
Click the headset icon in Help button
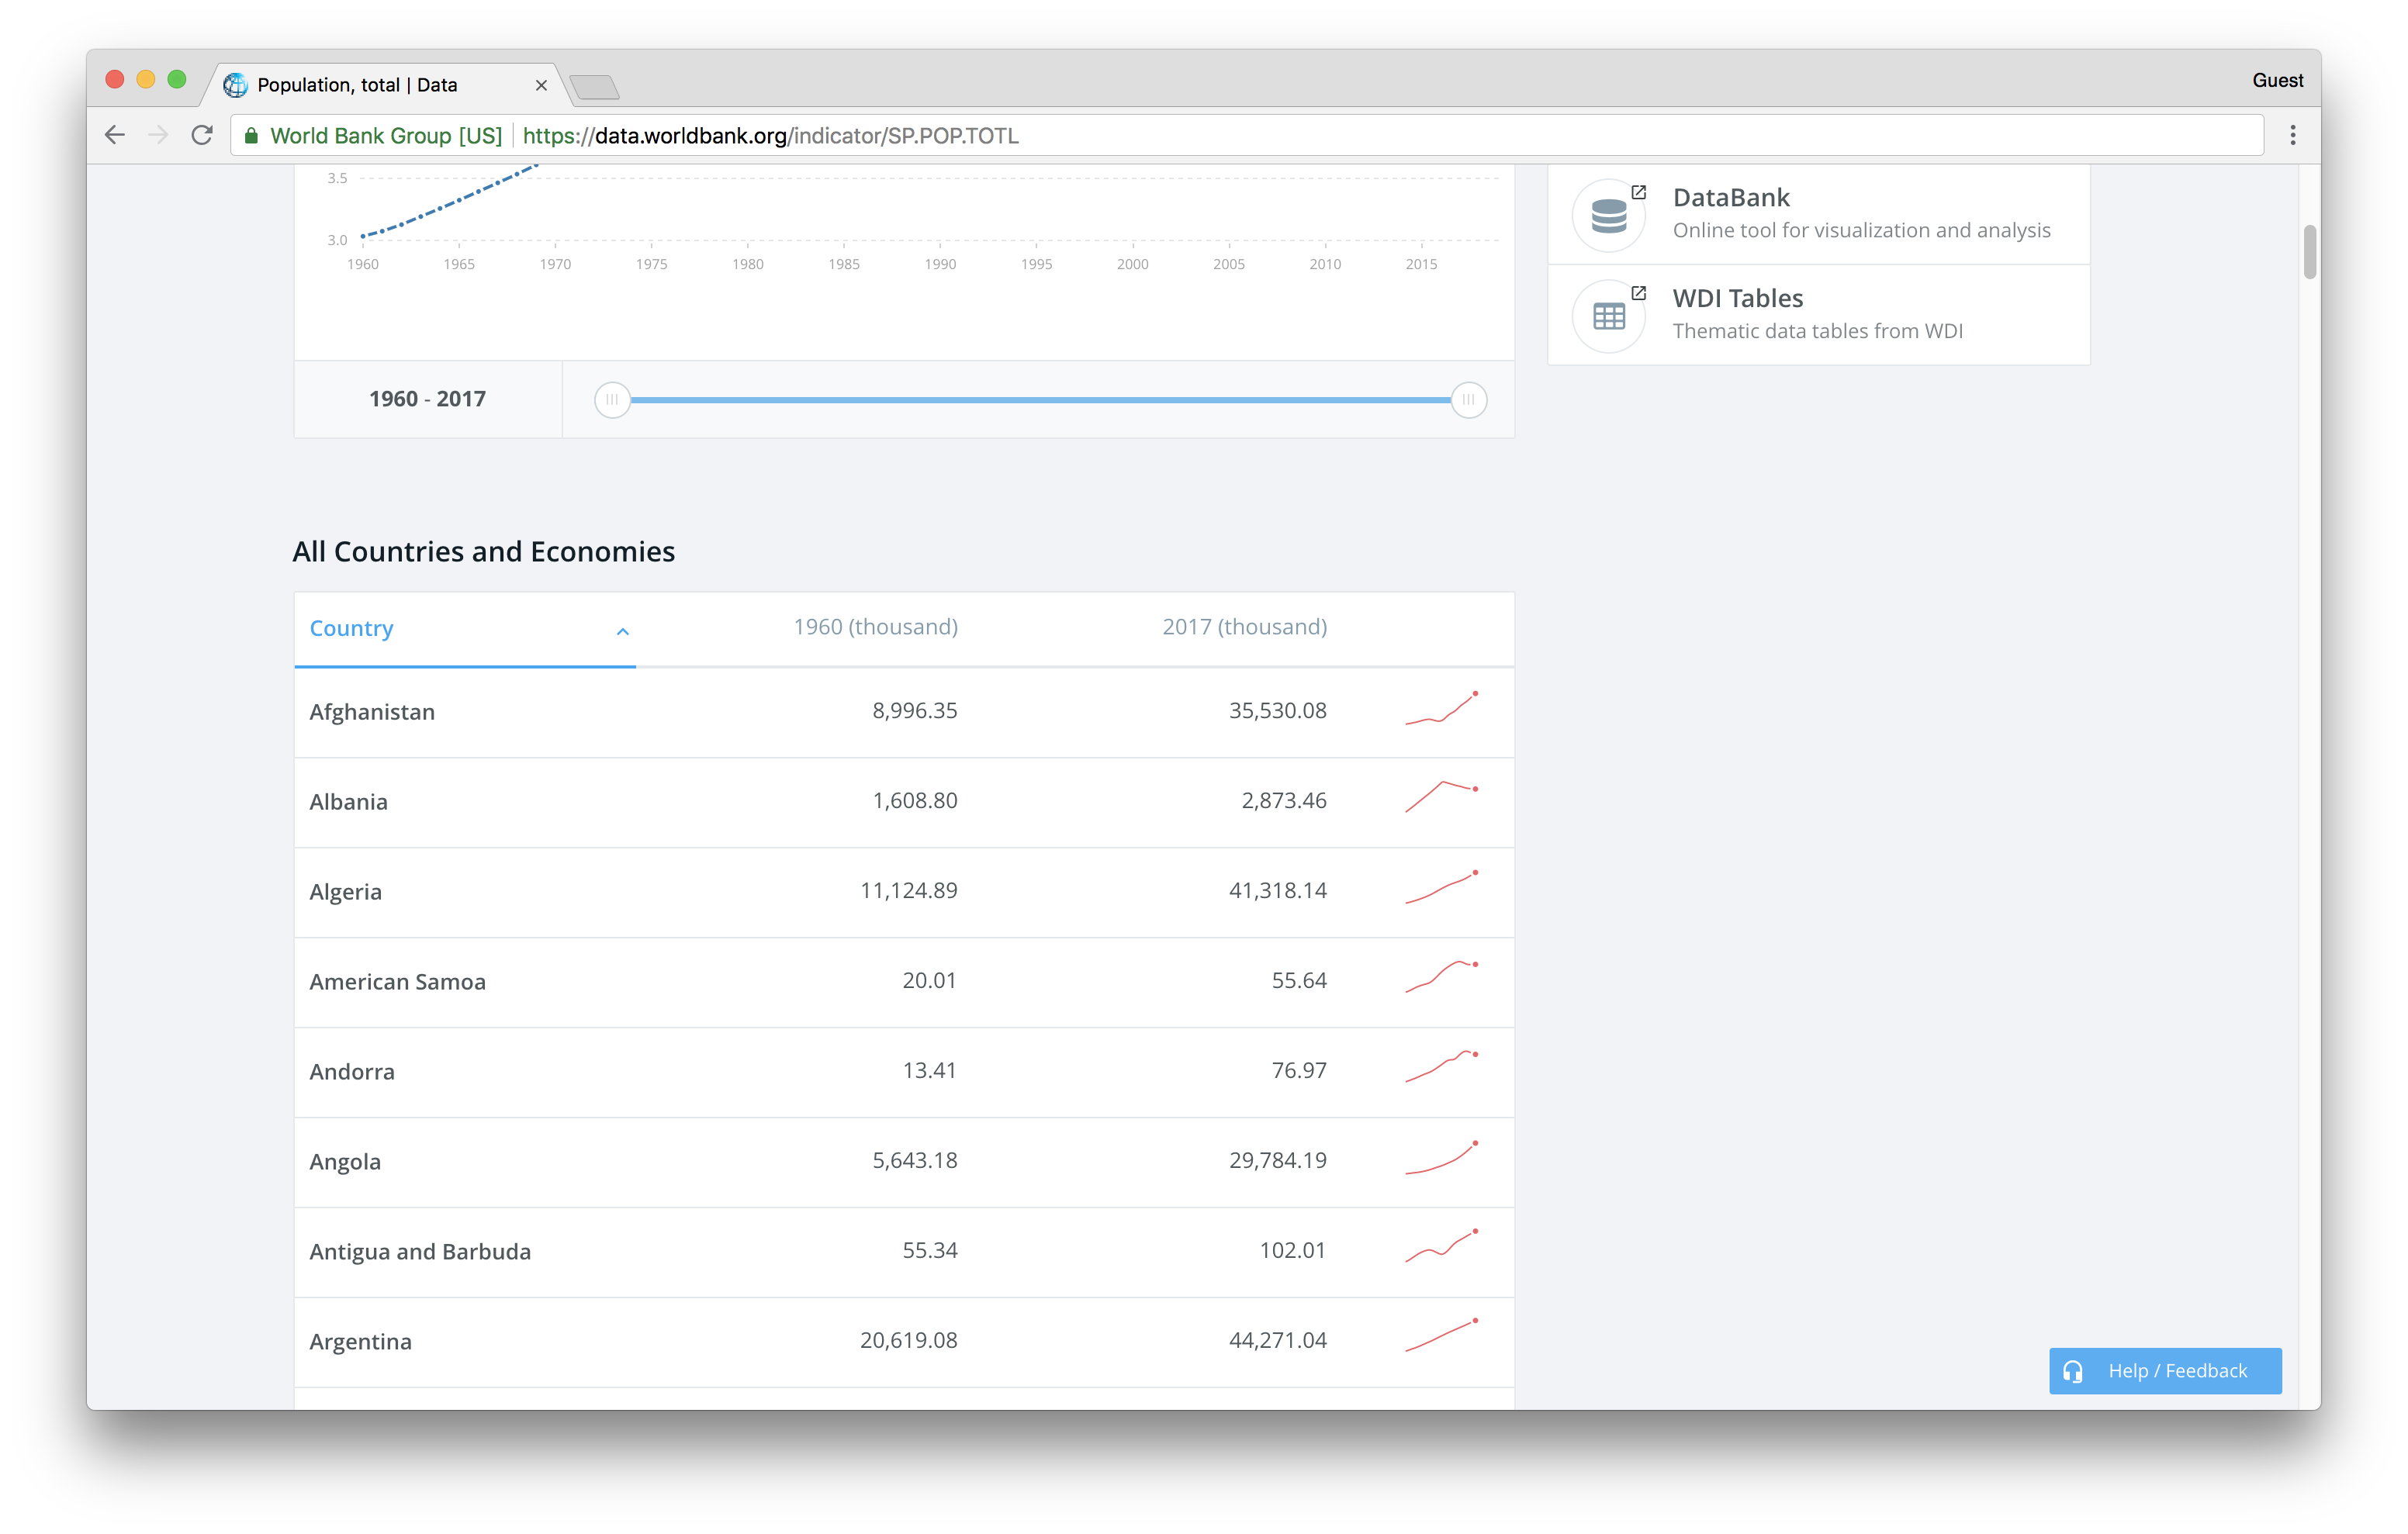pos(2073,1371)
